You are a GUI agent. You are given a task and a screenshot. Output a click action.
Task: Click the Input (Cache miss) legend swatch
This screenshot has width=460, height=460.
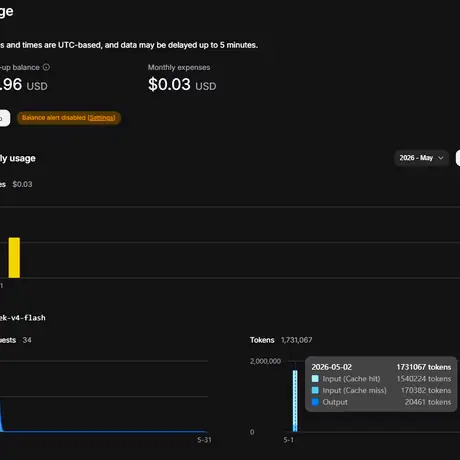tap(315, 390)
